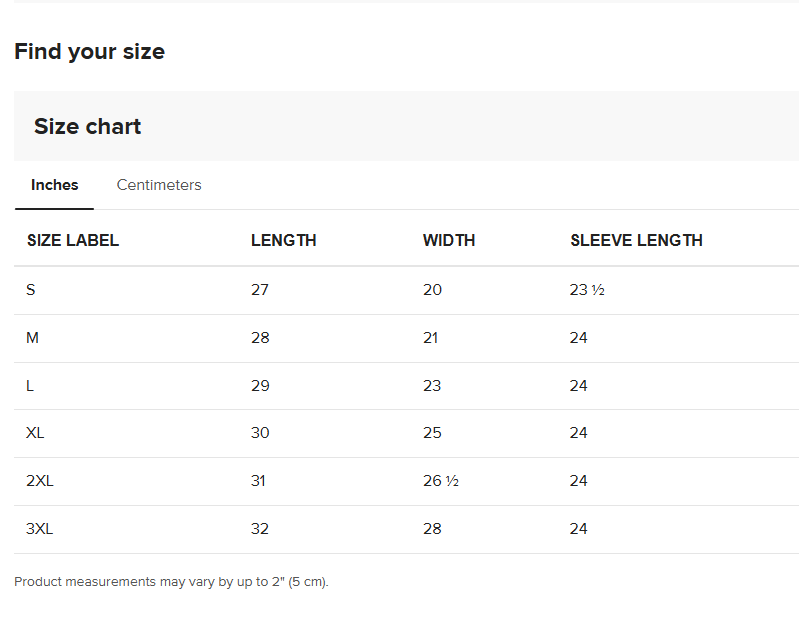Click the SIZE LABEL column header
799x622 pixels.
point(73,240)
